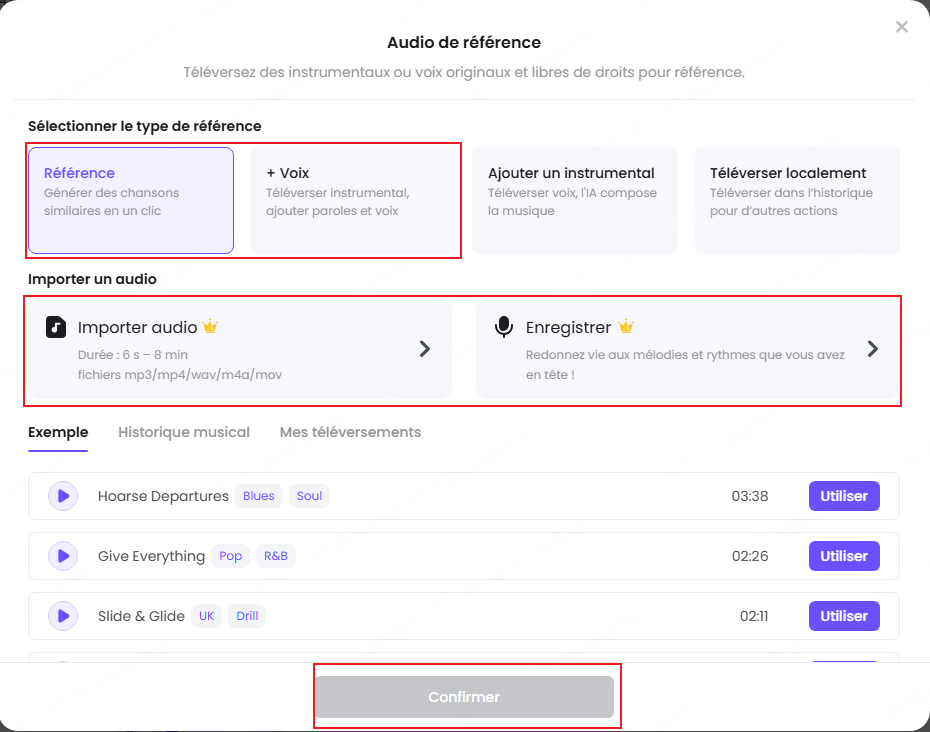Click the Drill tag on Slide & Glide

pyautogui.click(x=246, y=616)
